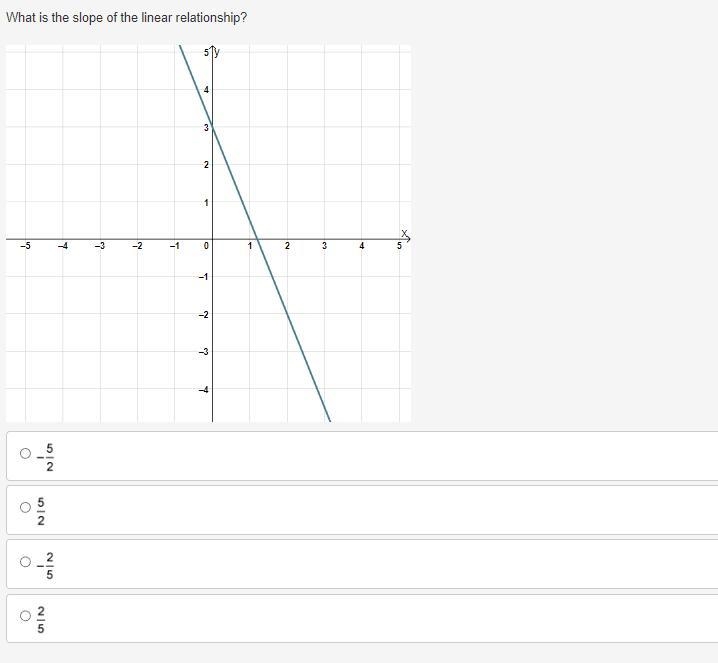Viewport: 718px width, 663px height.
Task: Click the line's y-intercept at 3
Action: point(212,127)
